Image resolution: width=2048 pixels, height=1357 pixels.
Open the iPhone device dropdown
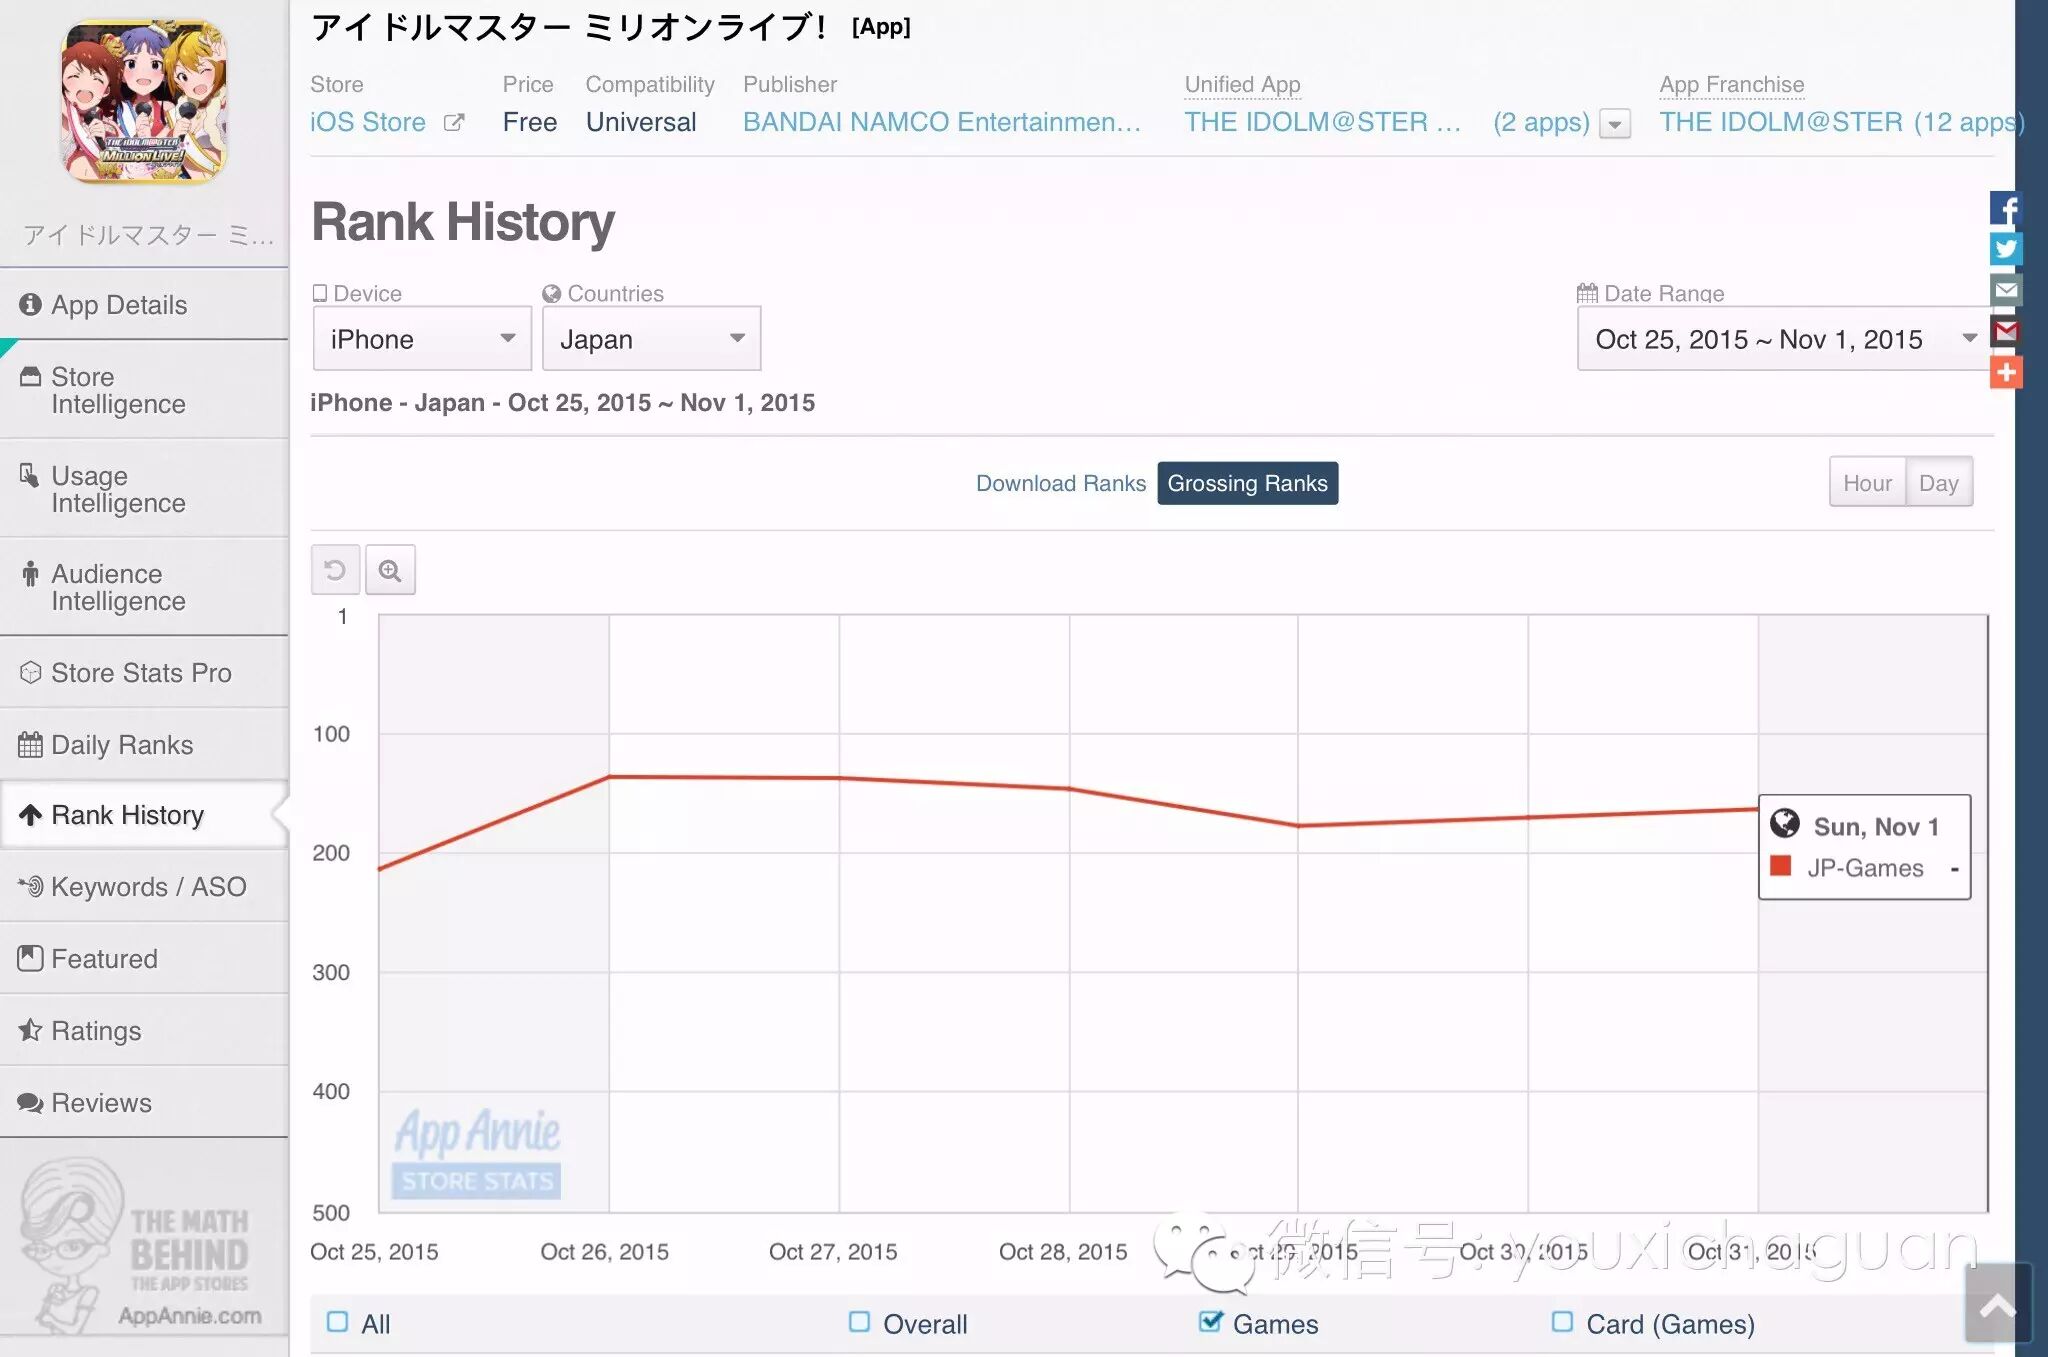click(x=422, y=339)
